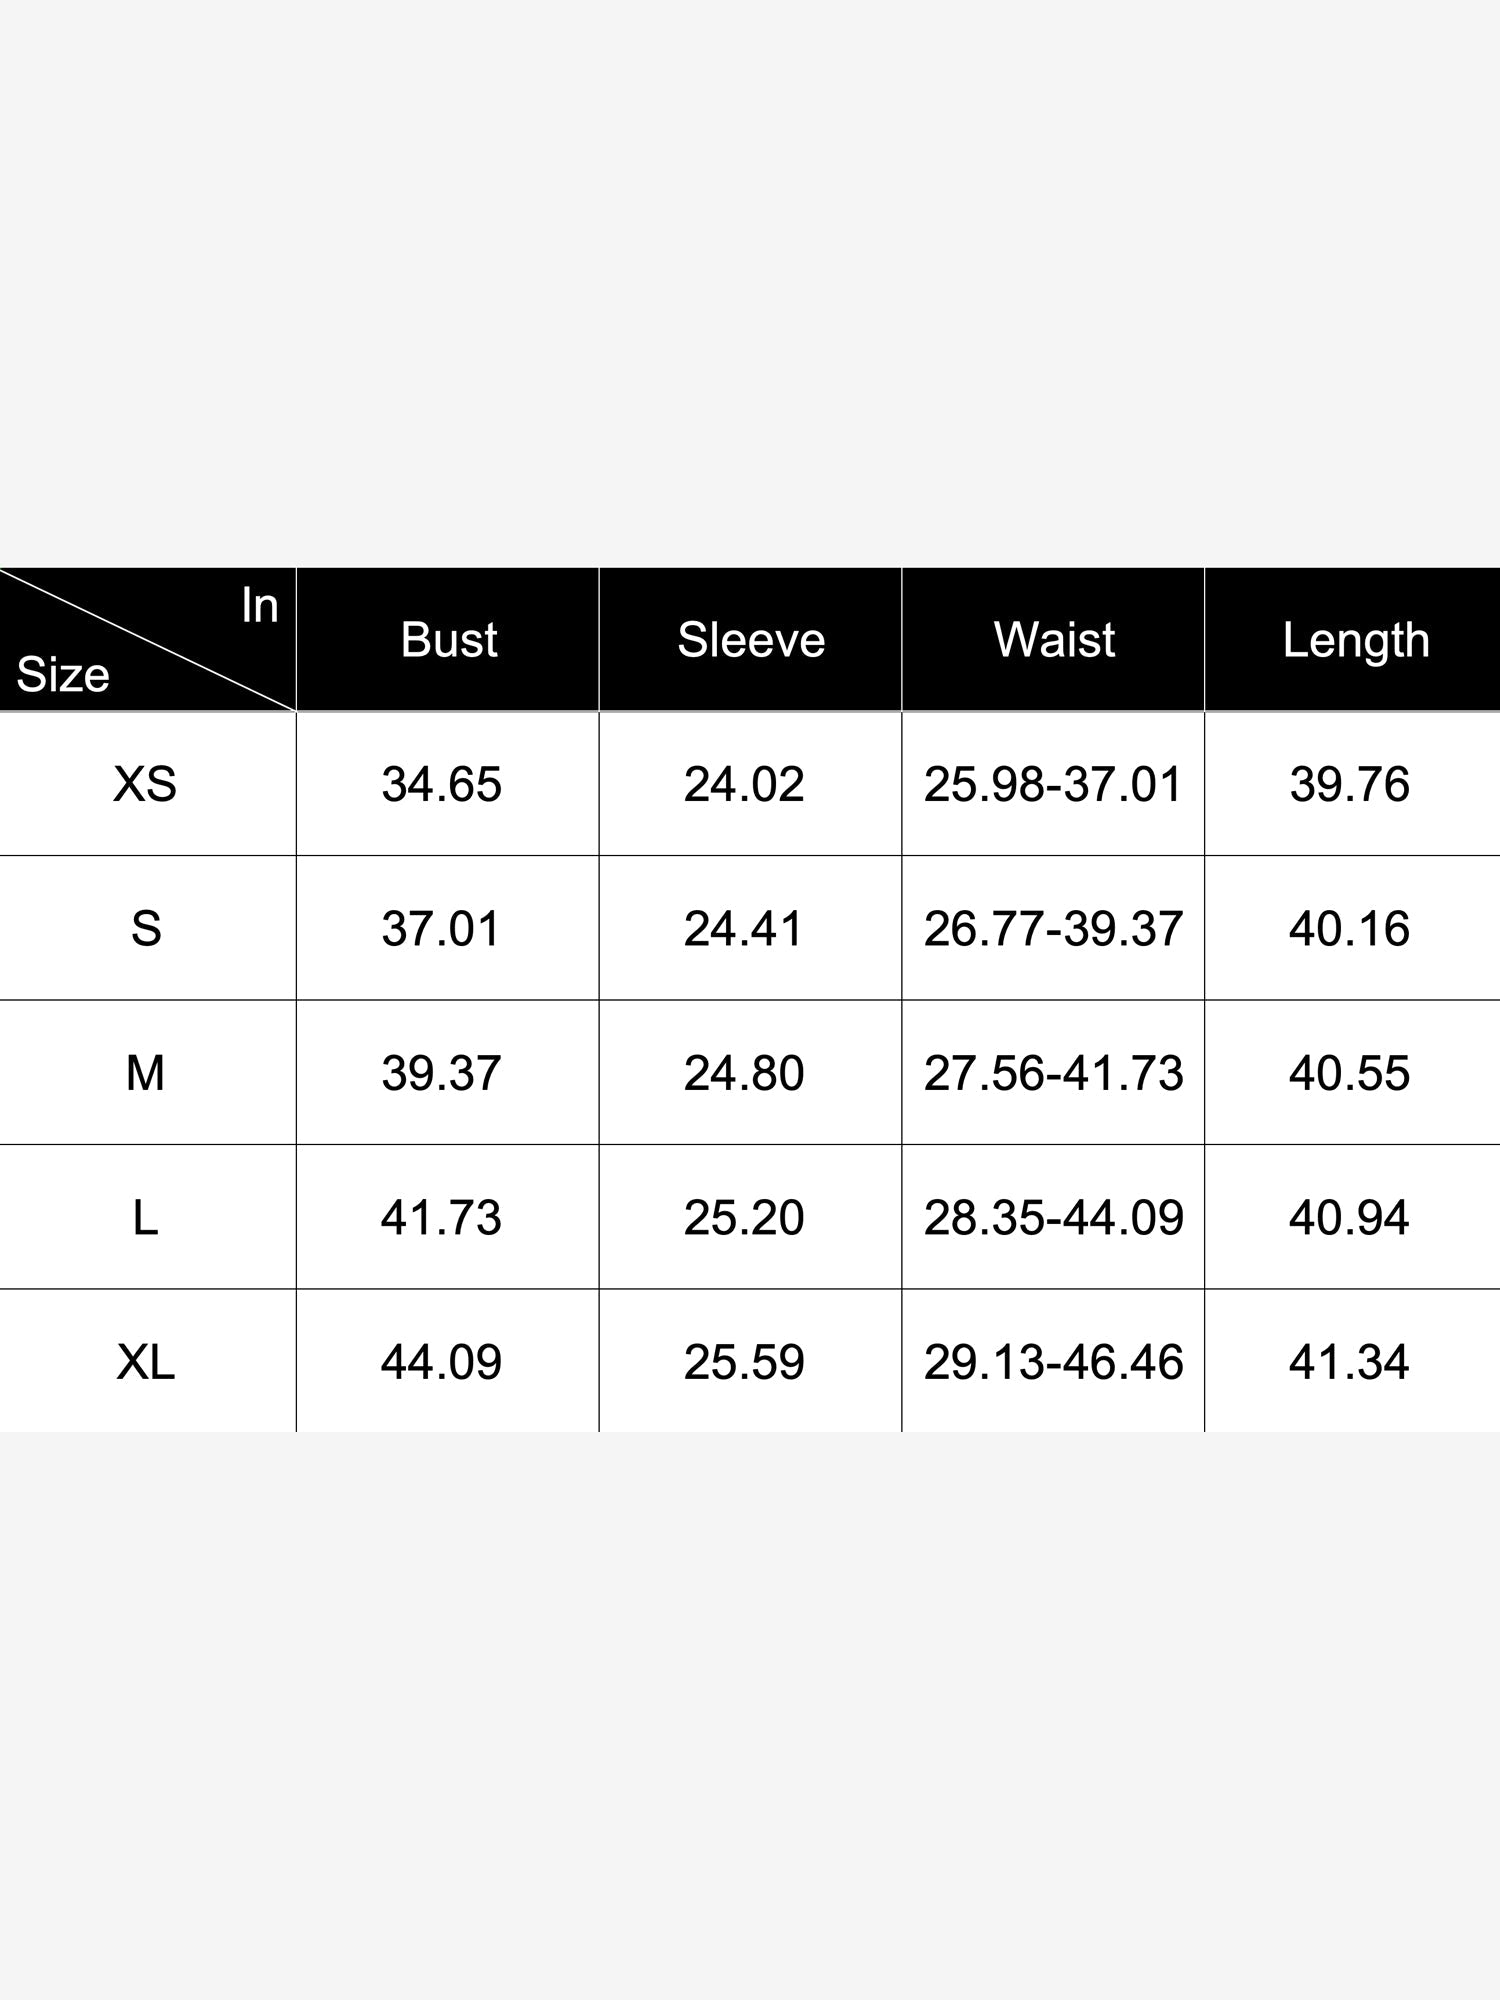Click the Bust column header
The width and height of the screenshot is (1500, 2000).
point(448,640)
